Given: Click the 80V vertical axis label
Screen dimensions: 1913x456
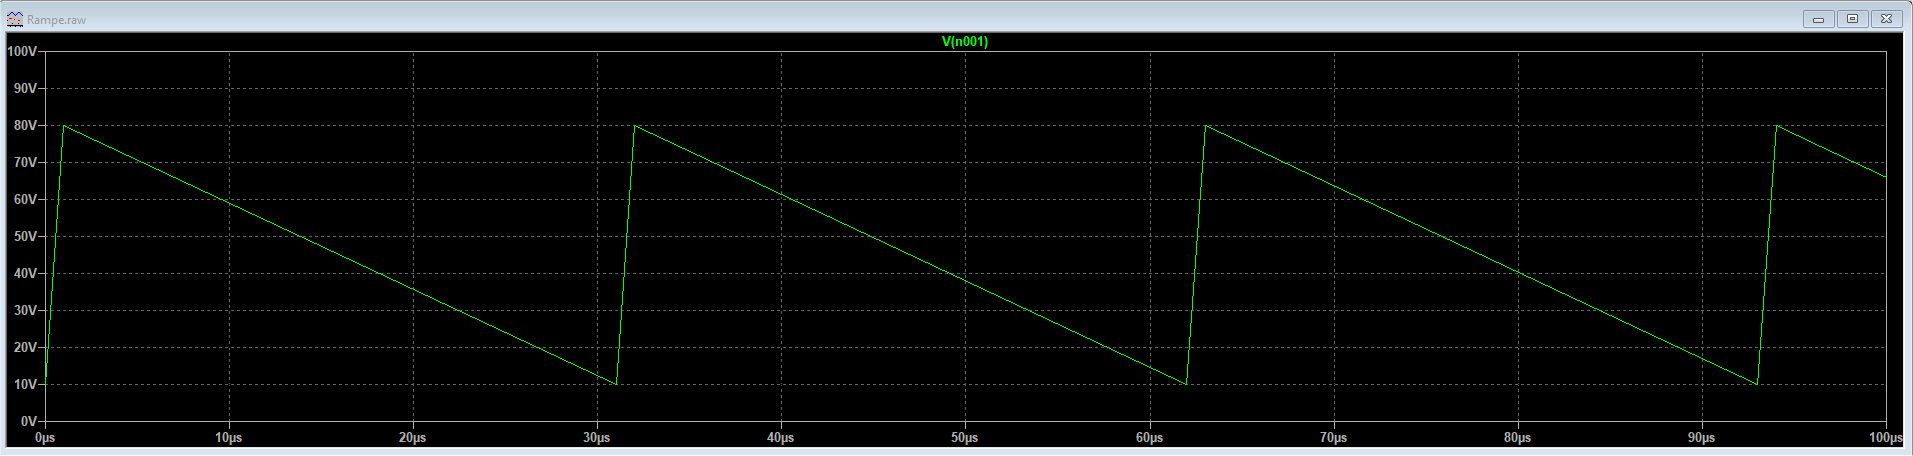Looking at the screenshot, I should coord(26,126).
